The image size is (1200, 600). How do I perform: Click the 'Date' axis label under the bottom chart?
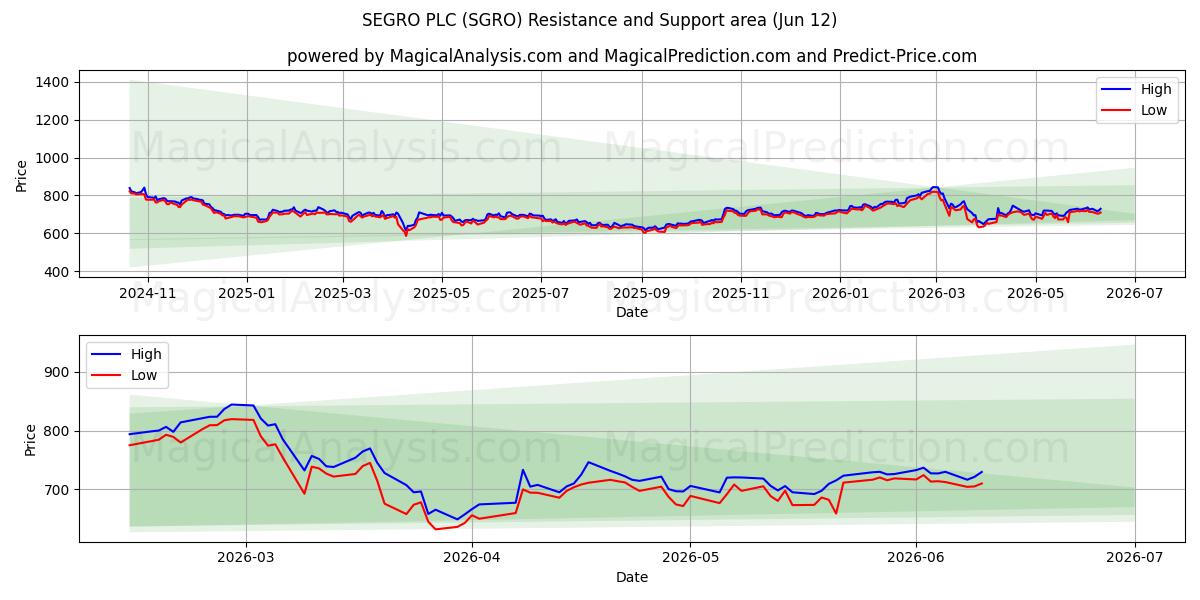pyautogui.click(x=632, y=577)
